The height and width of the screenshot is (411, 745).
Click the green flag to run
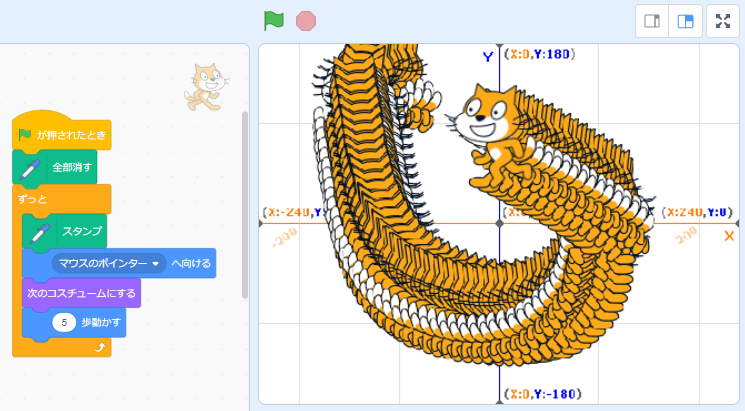[274, 21]
